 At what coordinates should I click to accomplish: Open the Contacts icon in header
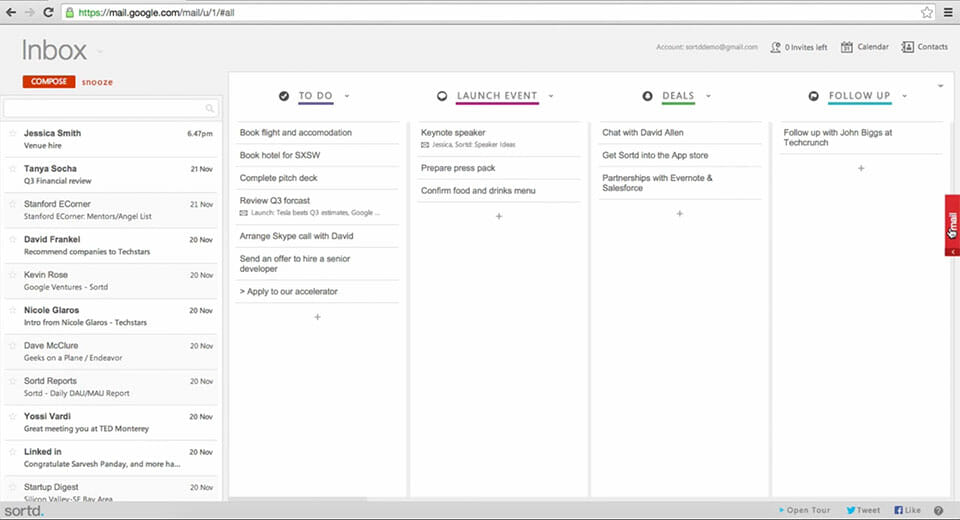click(x=908, y=47)
